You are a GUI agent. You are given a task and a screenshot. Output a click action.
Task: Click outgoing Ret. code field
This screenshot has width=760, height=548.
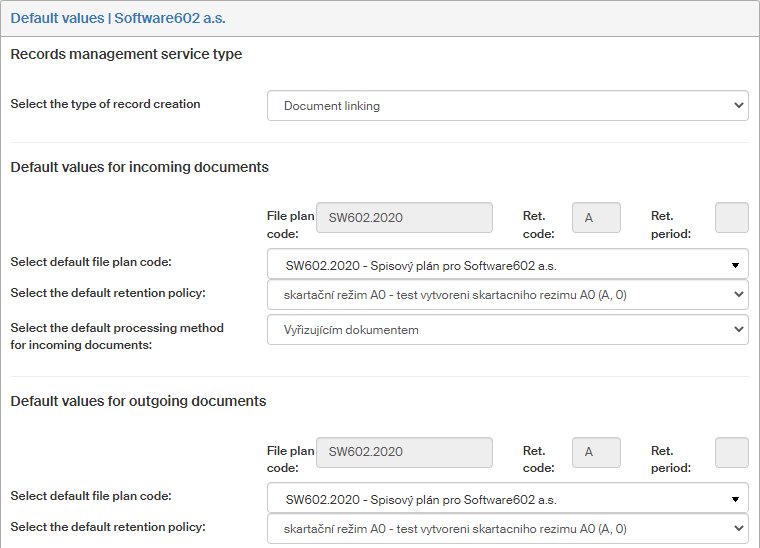tap(596, 452)
